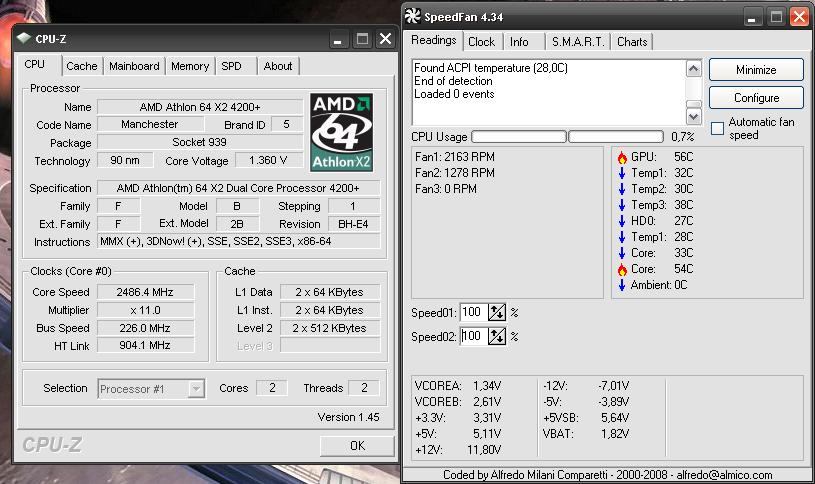Click the second CPU Usage progress bar

[616, 137]
